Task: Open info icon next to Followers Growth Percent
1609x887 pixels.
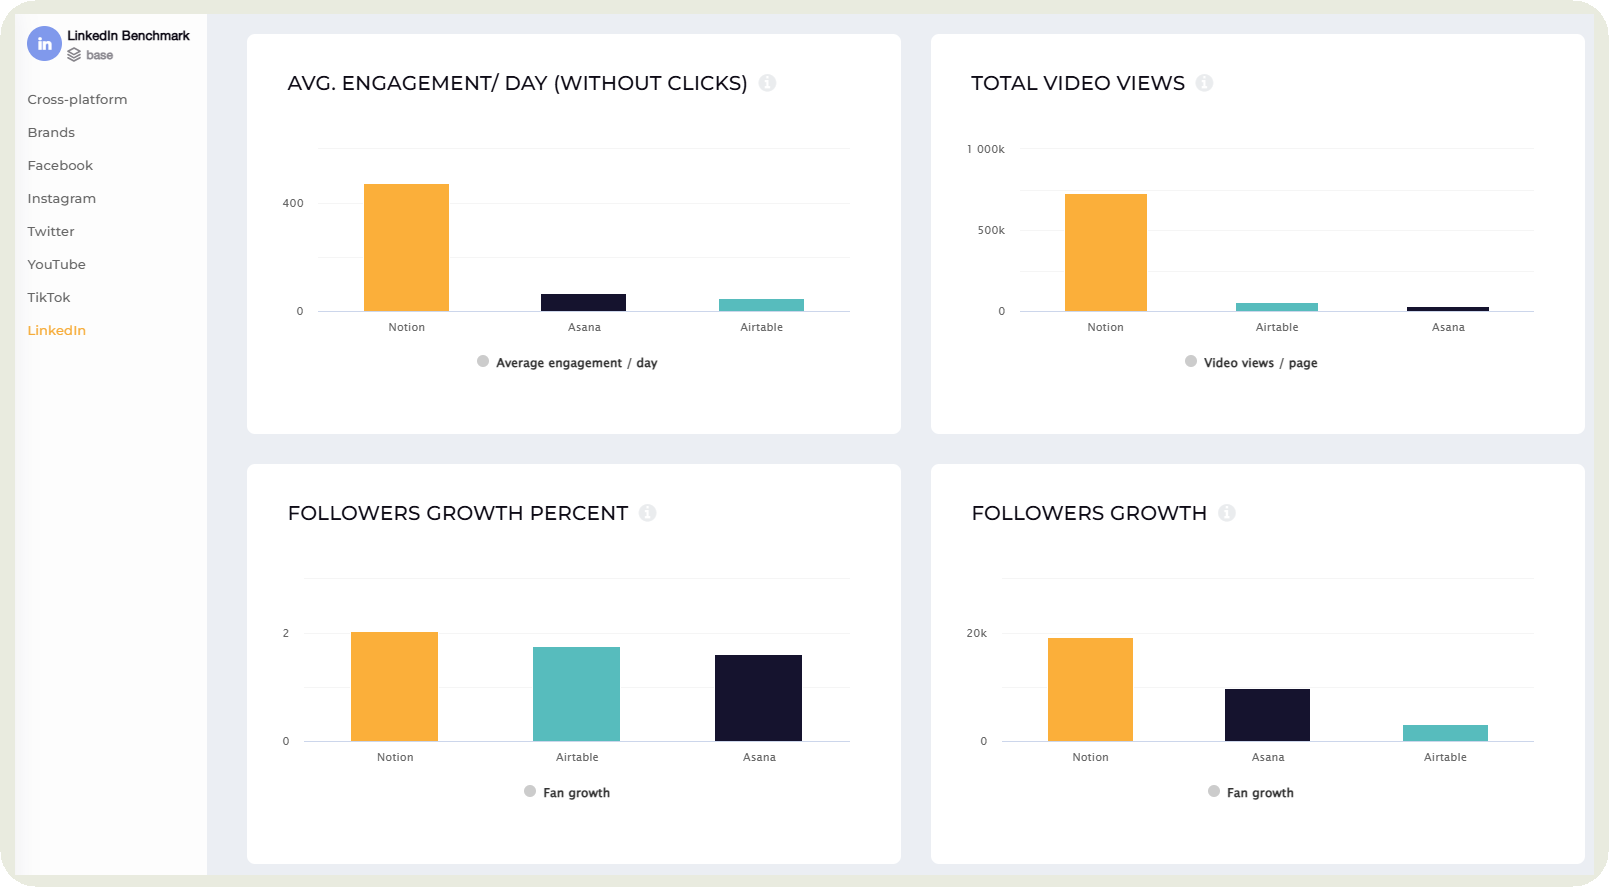Action: 647,513
